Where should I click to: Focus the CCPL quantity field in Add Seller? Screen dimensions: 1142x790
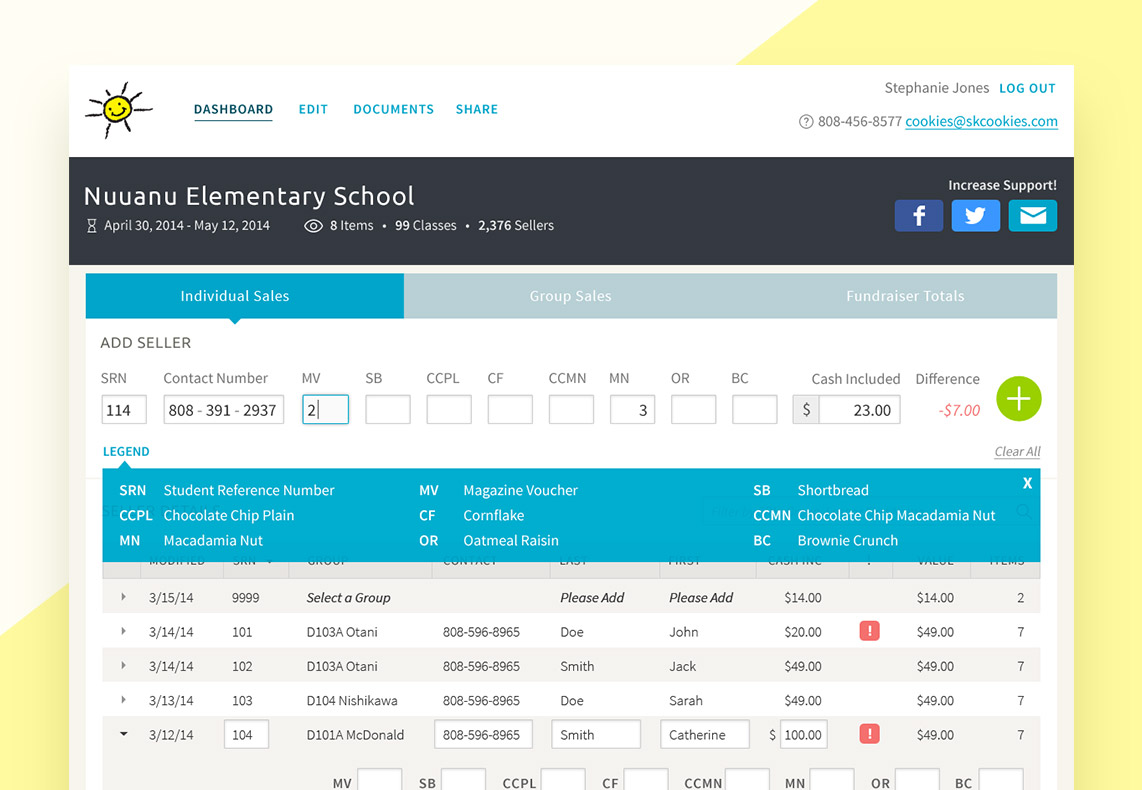(x=449, y=409)
